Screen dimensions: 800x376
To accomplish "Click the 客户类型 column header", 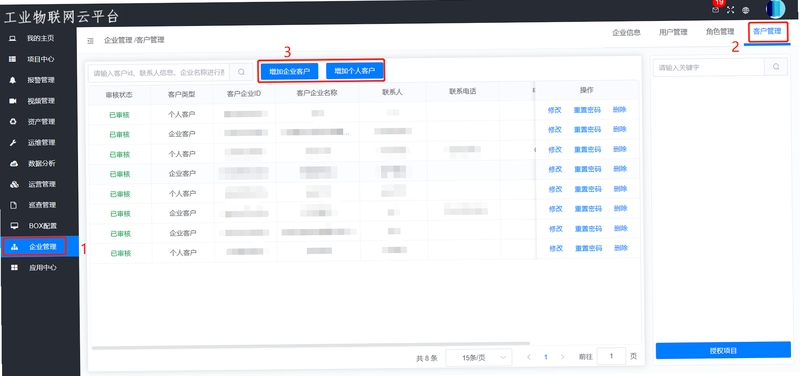I will pos(182,95).
